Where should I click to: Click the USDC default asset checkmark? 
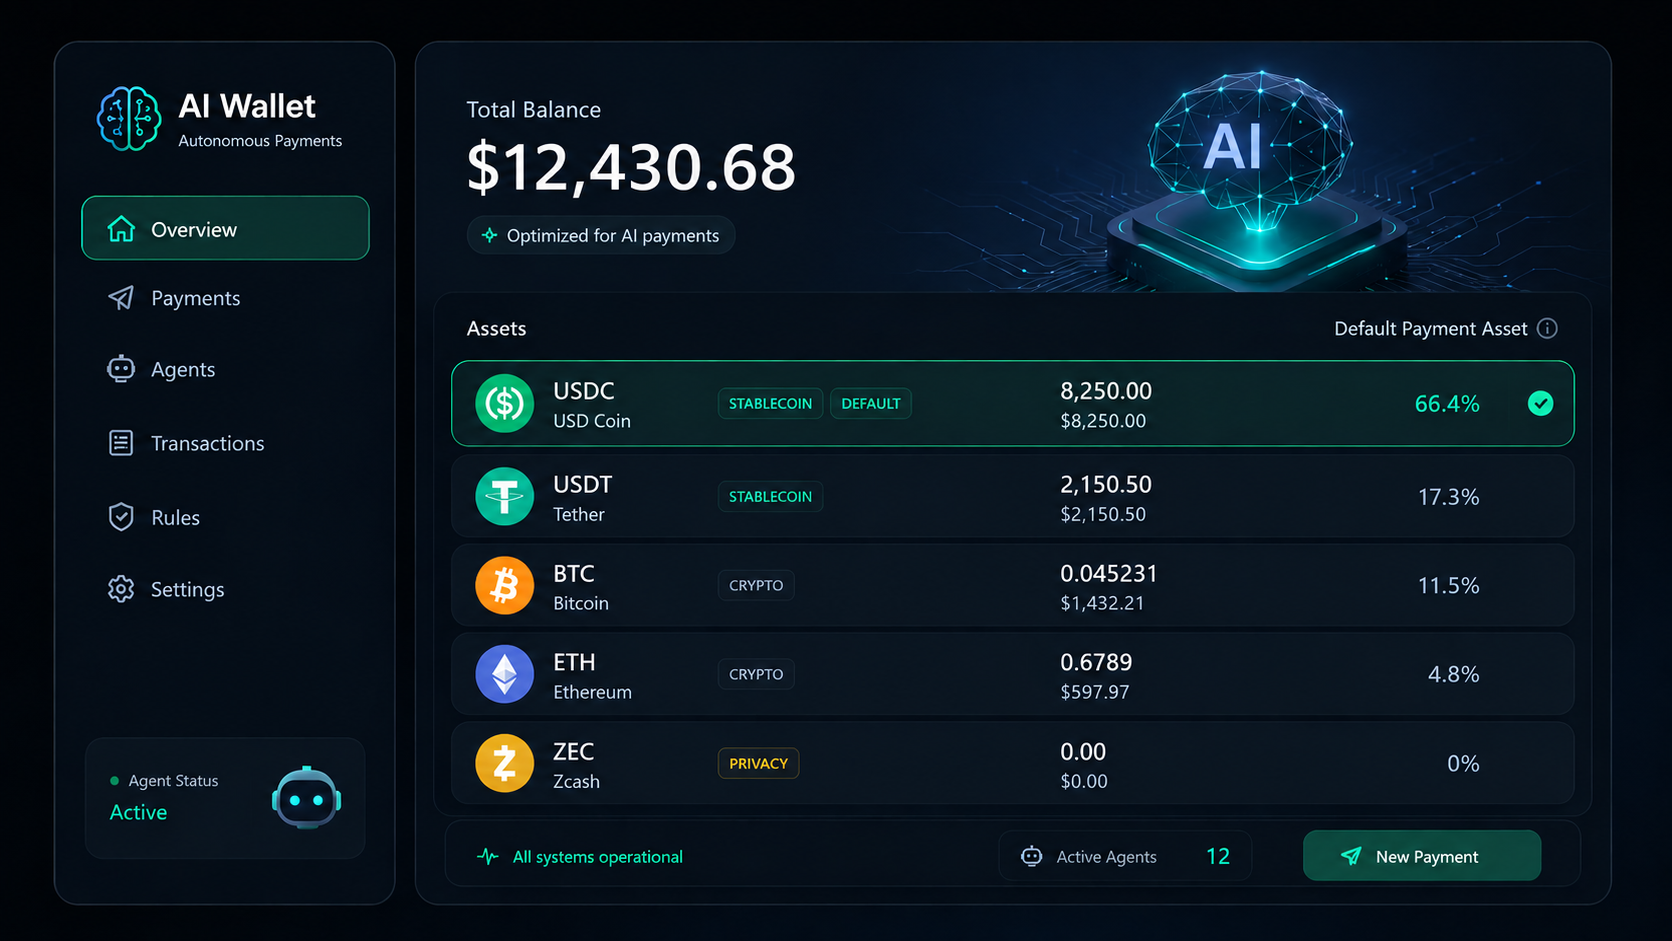pos(1540,403)
